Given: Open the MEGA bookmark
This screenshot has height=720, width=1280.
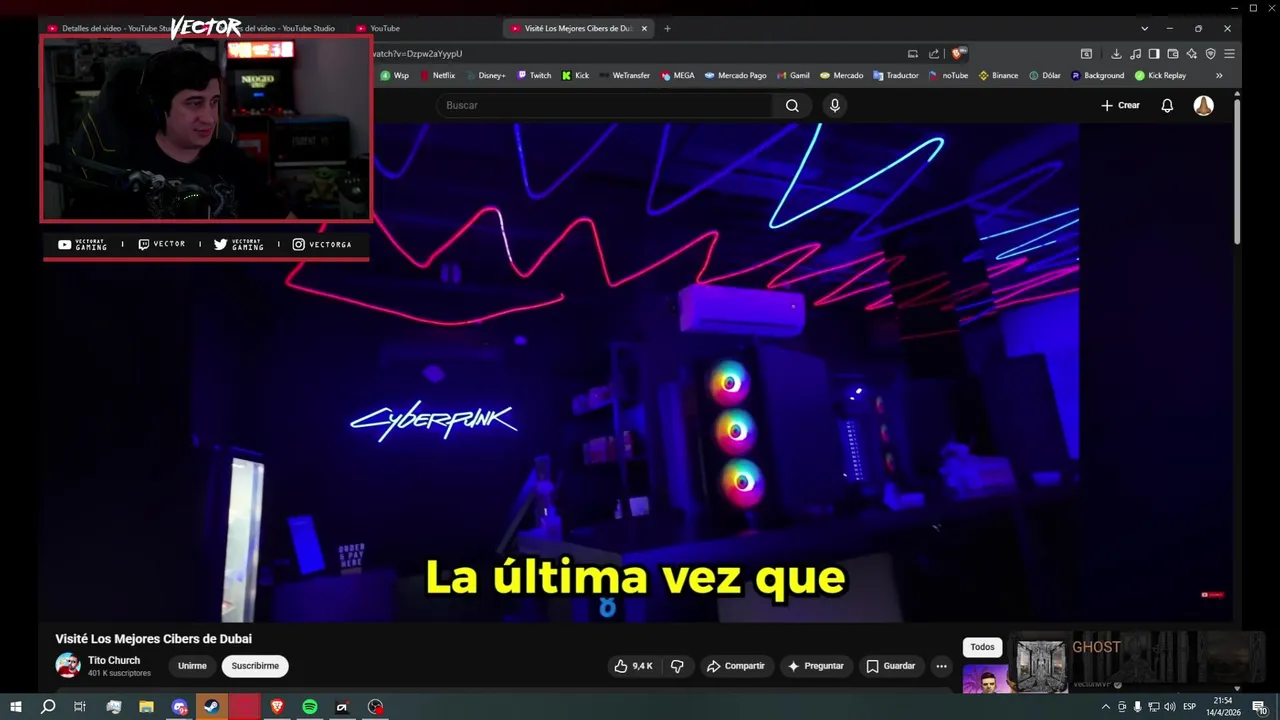Looking at the screenshot, I should click(677, 75).
